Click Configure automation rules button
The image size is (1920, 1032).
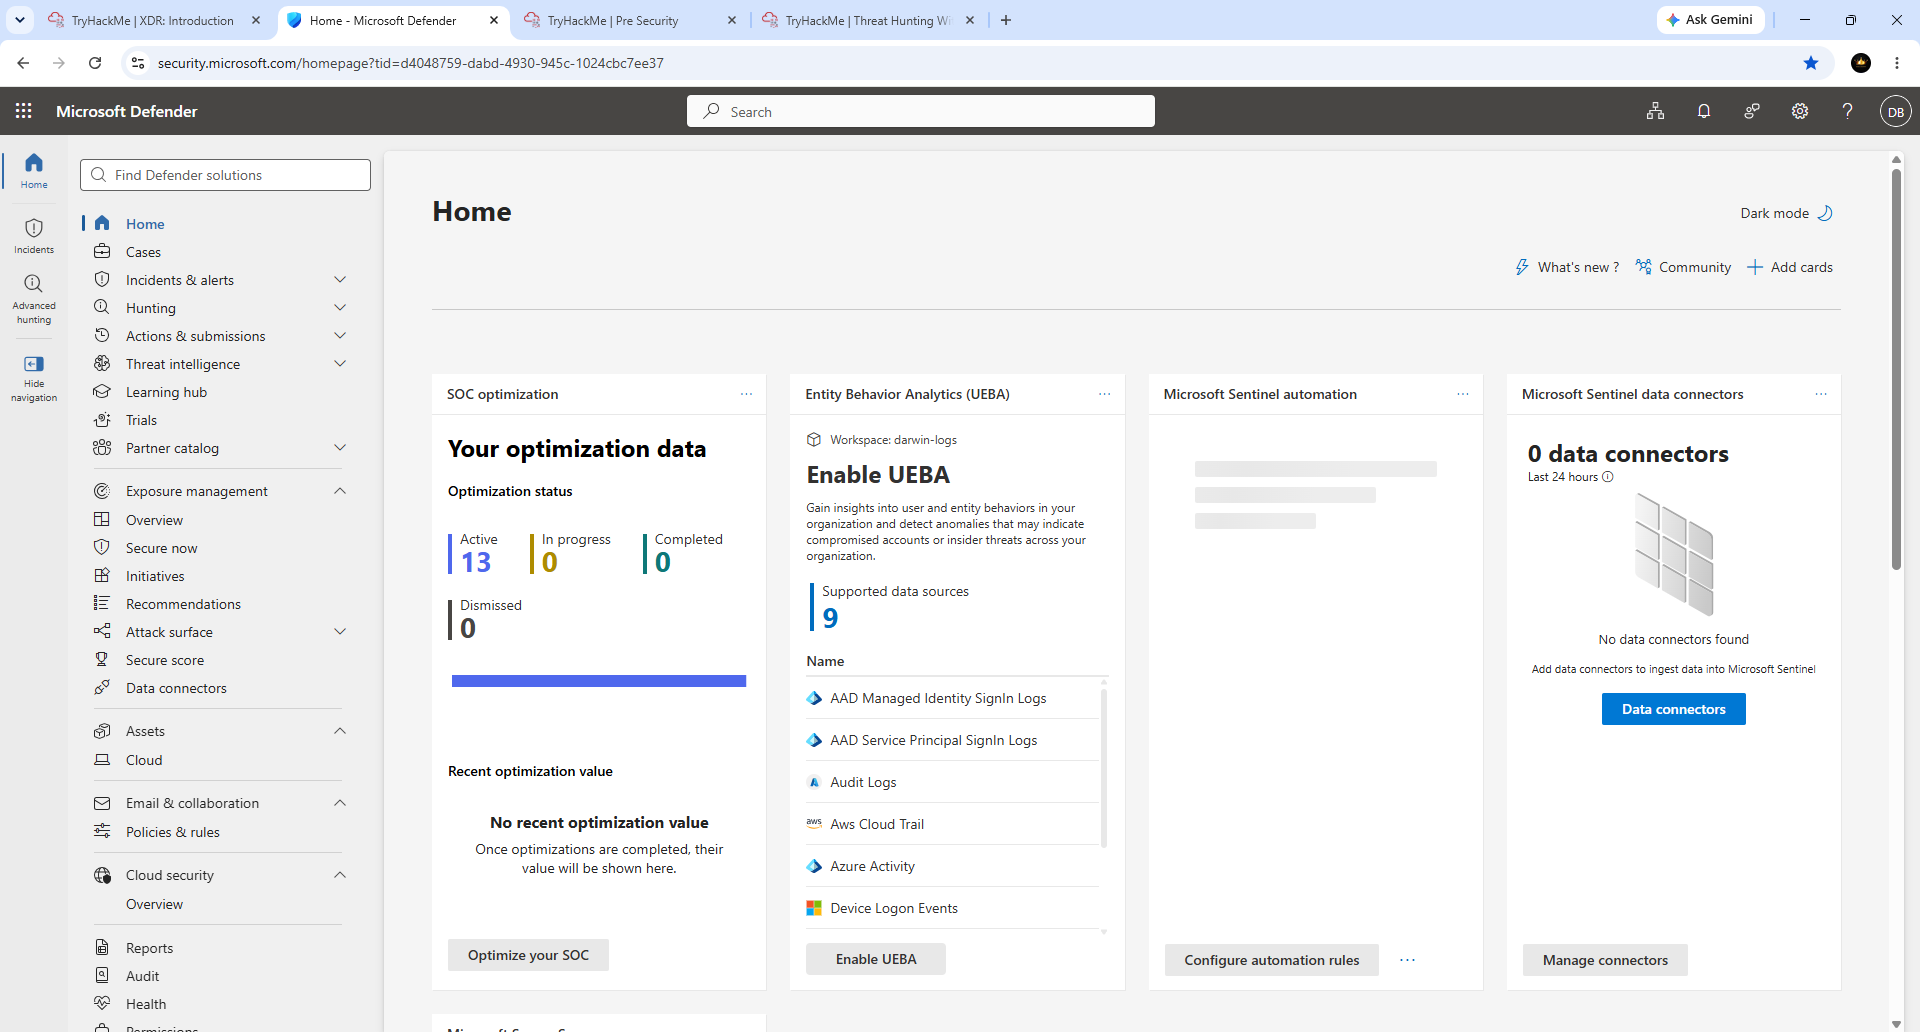tap(1272, 960)
